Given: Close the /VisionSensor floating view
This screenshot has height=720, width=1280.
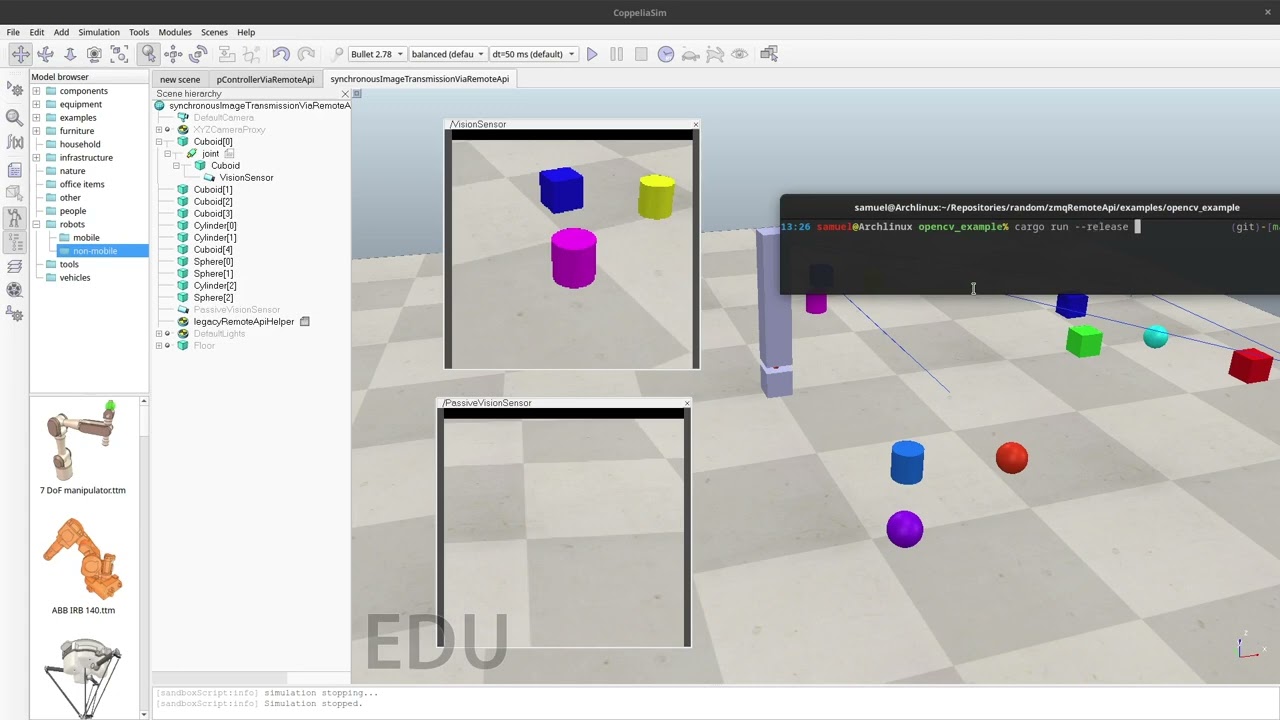Looking at the screenshot, I should tap(695, 124).
